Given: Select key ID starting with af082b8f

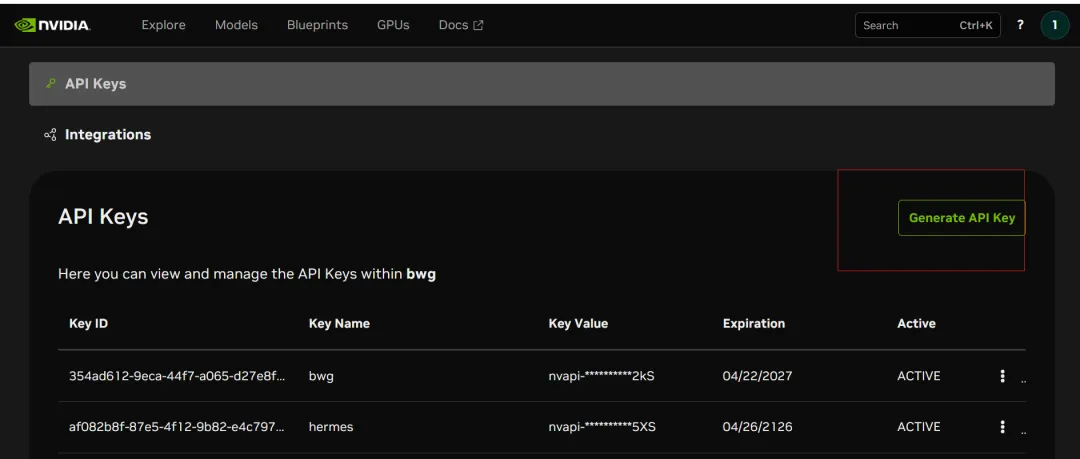Looking at the screenshot, I should pyautogui.click(x=177, y=427).
